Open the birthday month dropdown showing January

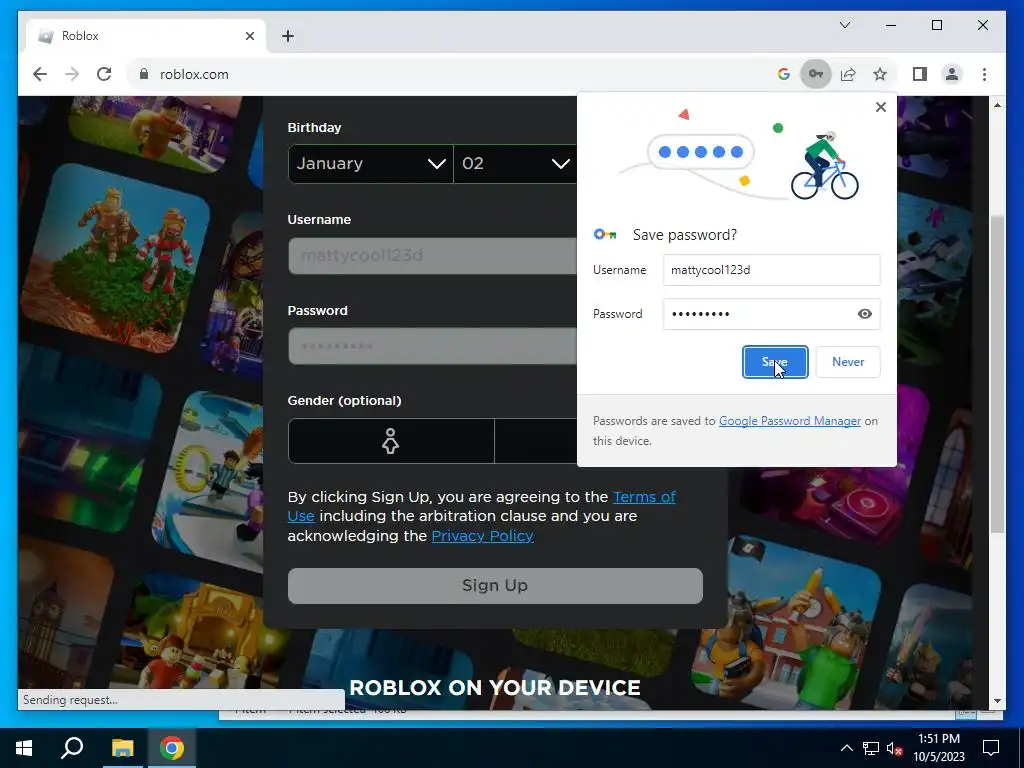[370, 163]
